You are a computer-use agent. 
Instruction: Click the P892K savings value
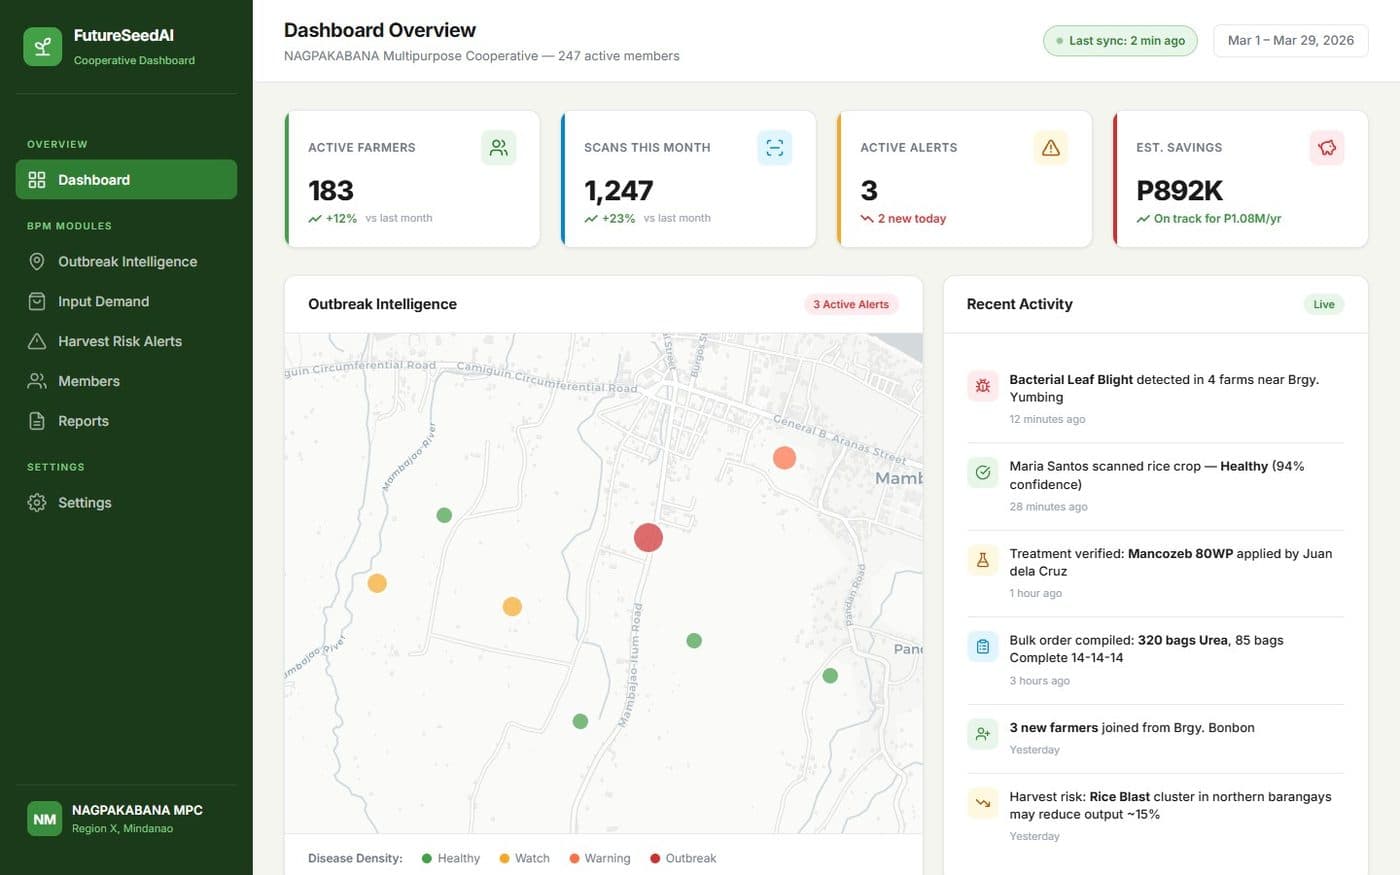click(x=1180, y=191)
